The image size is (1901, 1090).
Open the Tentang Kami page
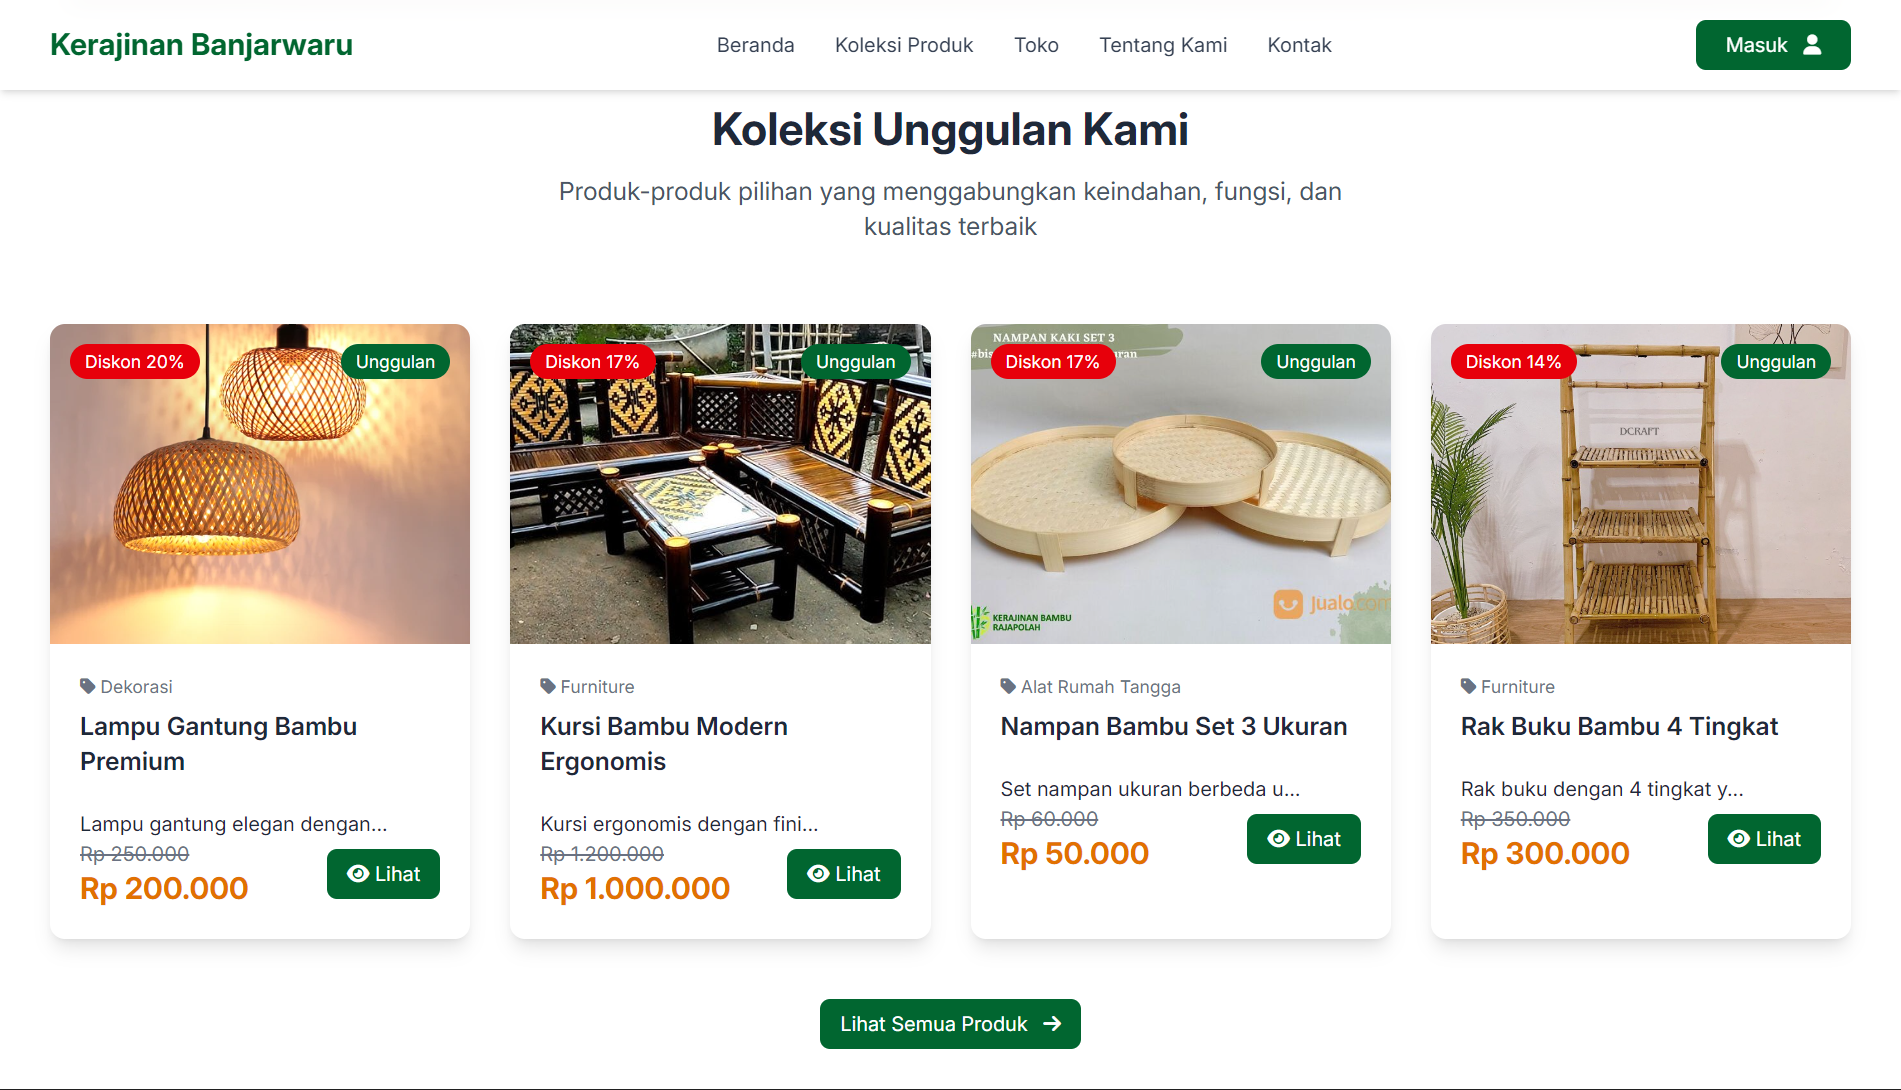(1163, 45)
